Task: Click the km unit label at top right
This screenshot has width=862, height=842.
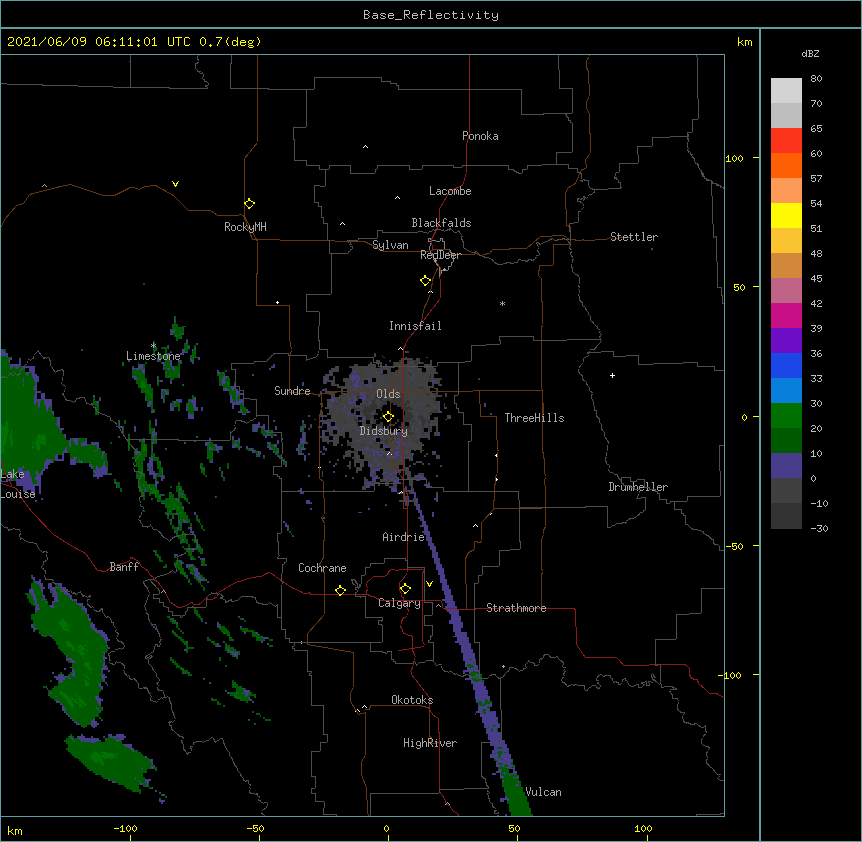Action: pyautogui.click(x=745, y=42)
